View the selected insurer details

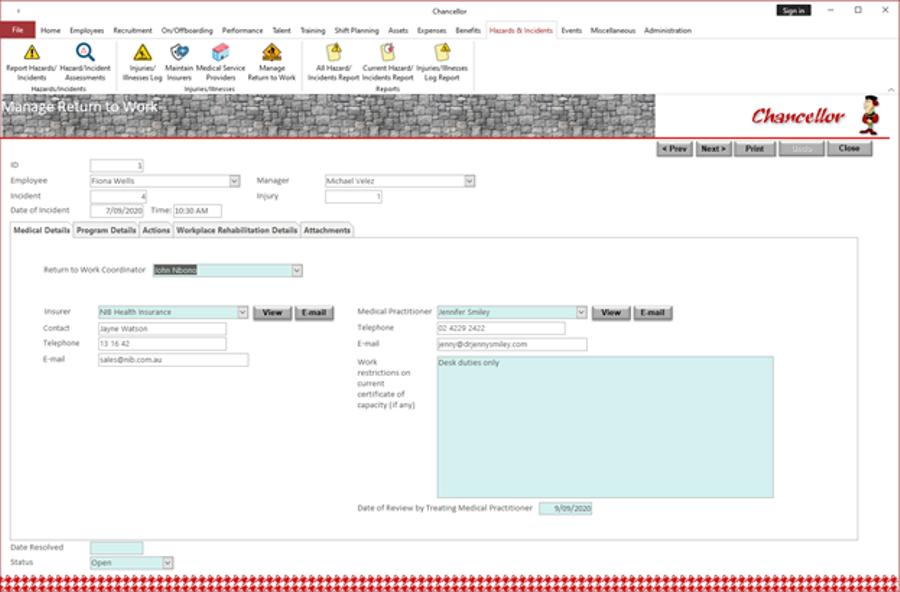pyautogui.click(x=272, y=313)
